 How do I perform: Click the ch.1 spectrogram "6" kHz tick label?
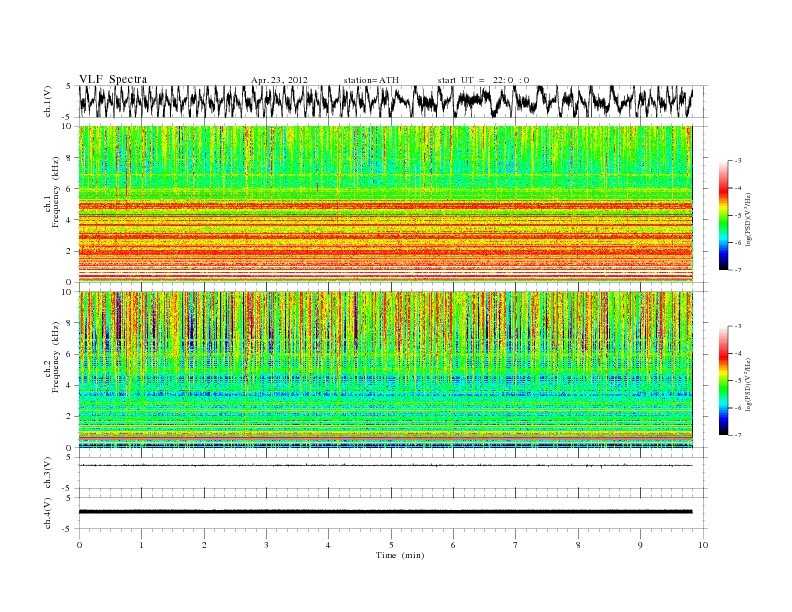point(70,188)
